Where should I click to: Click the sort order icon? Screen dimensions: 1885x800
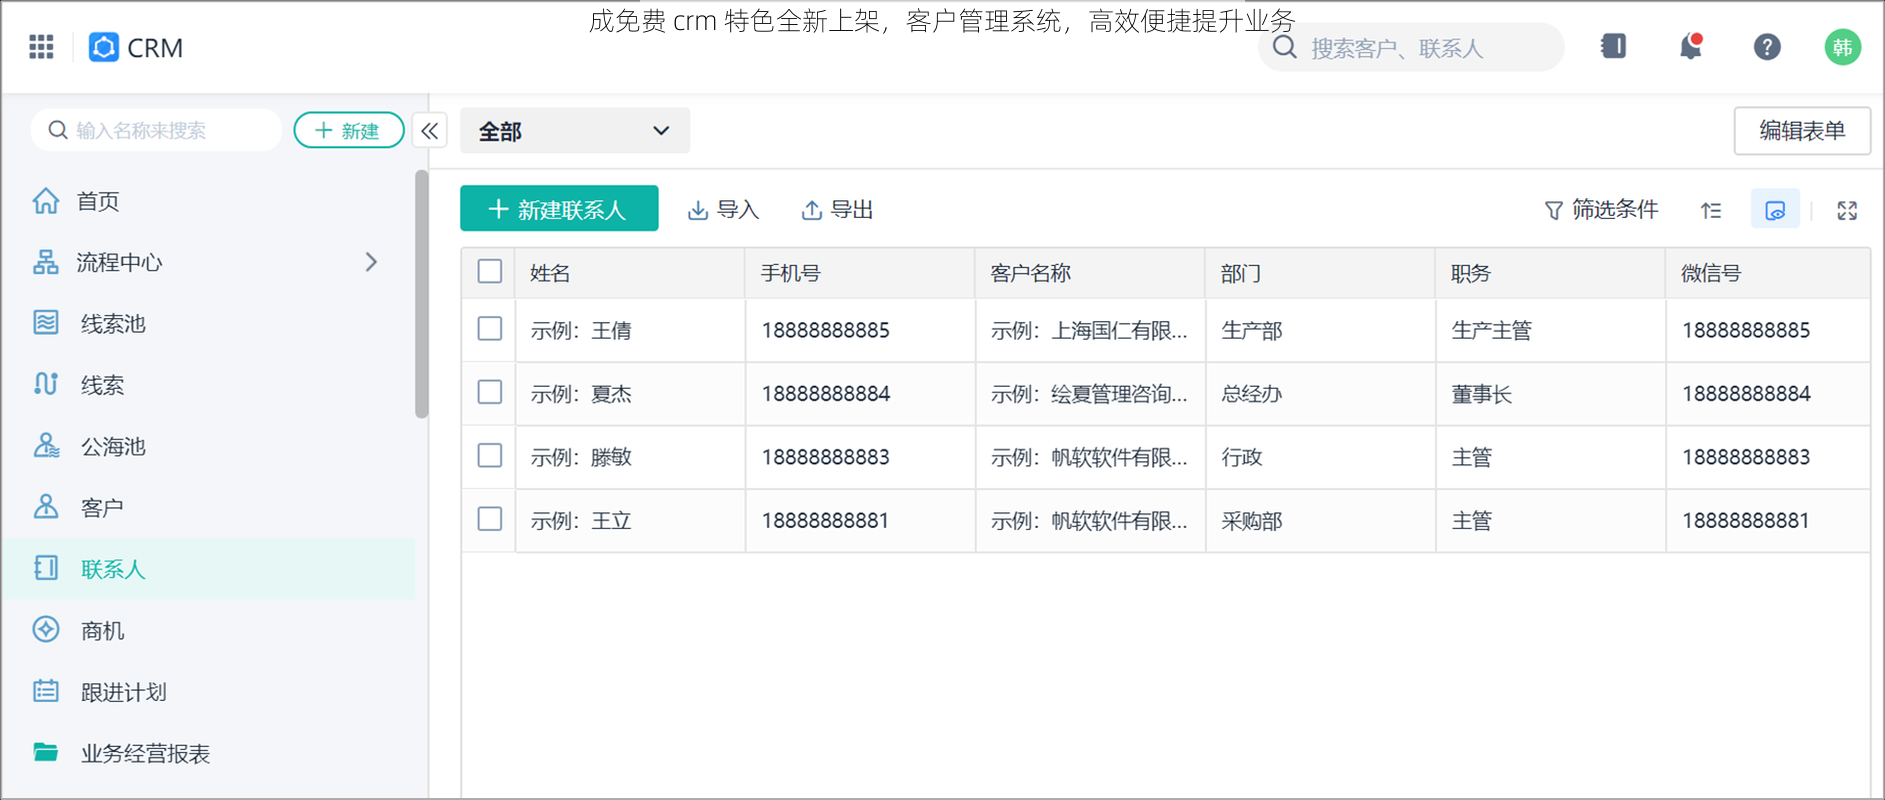pos(1711,210)
